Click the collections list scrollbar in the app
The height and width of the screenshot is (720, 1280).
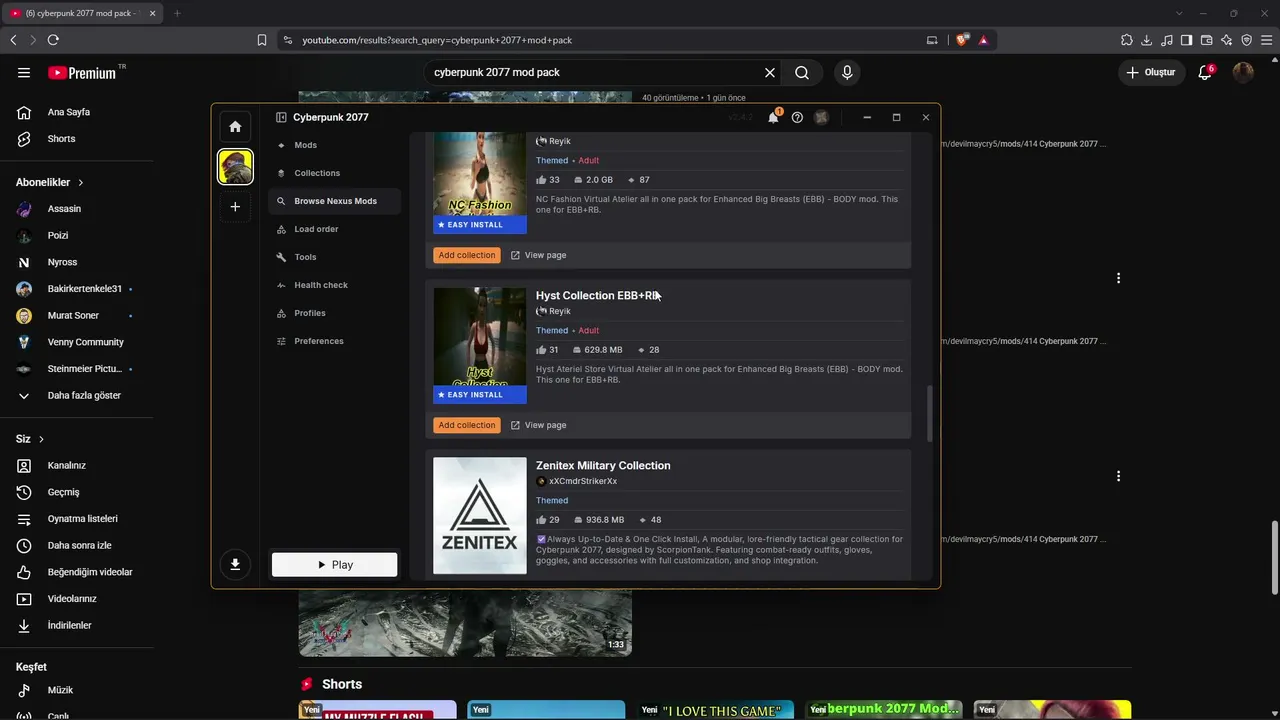(930, 414)
